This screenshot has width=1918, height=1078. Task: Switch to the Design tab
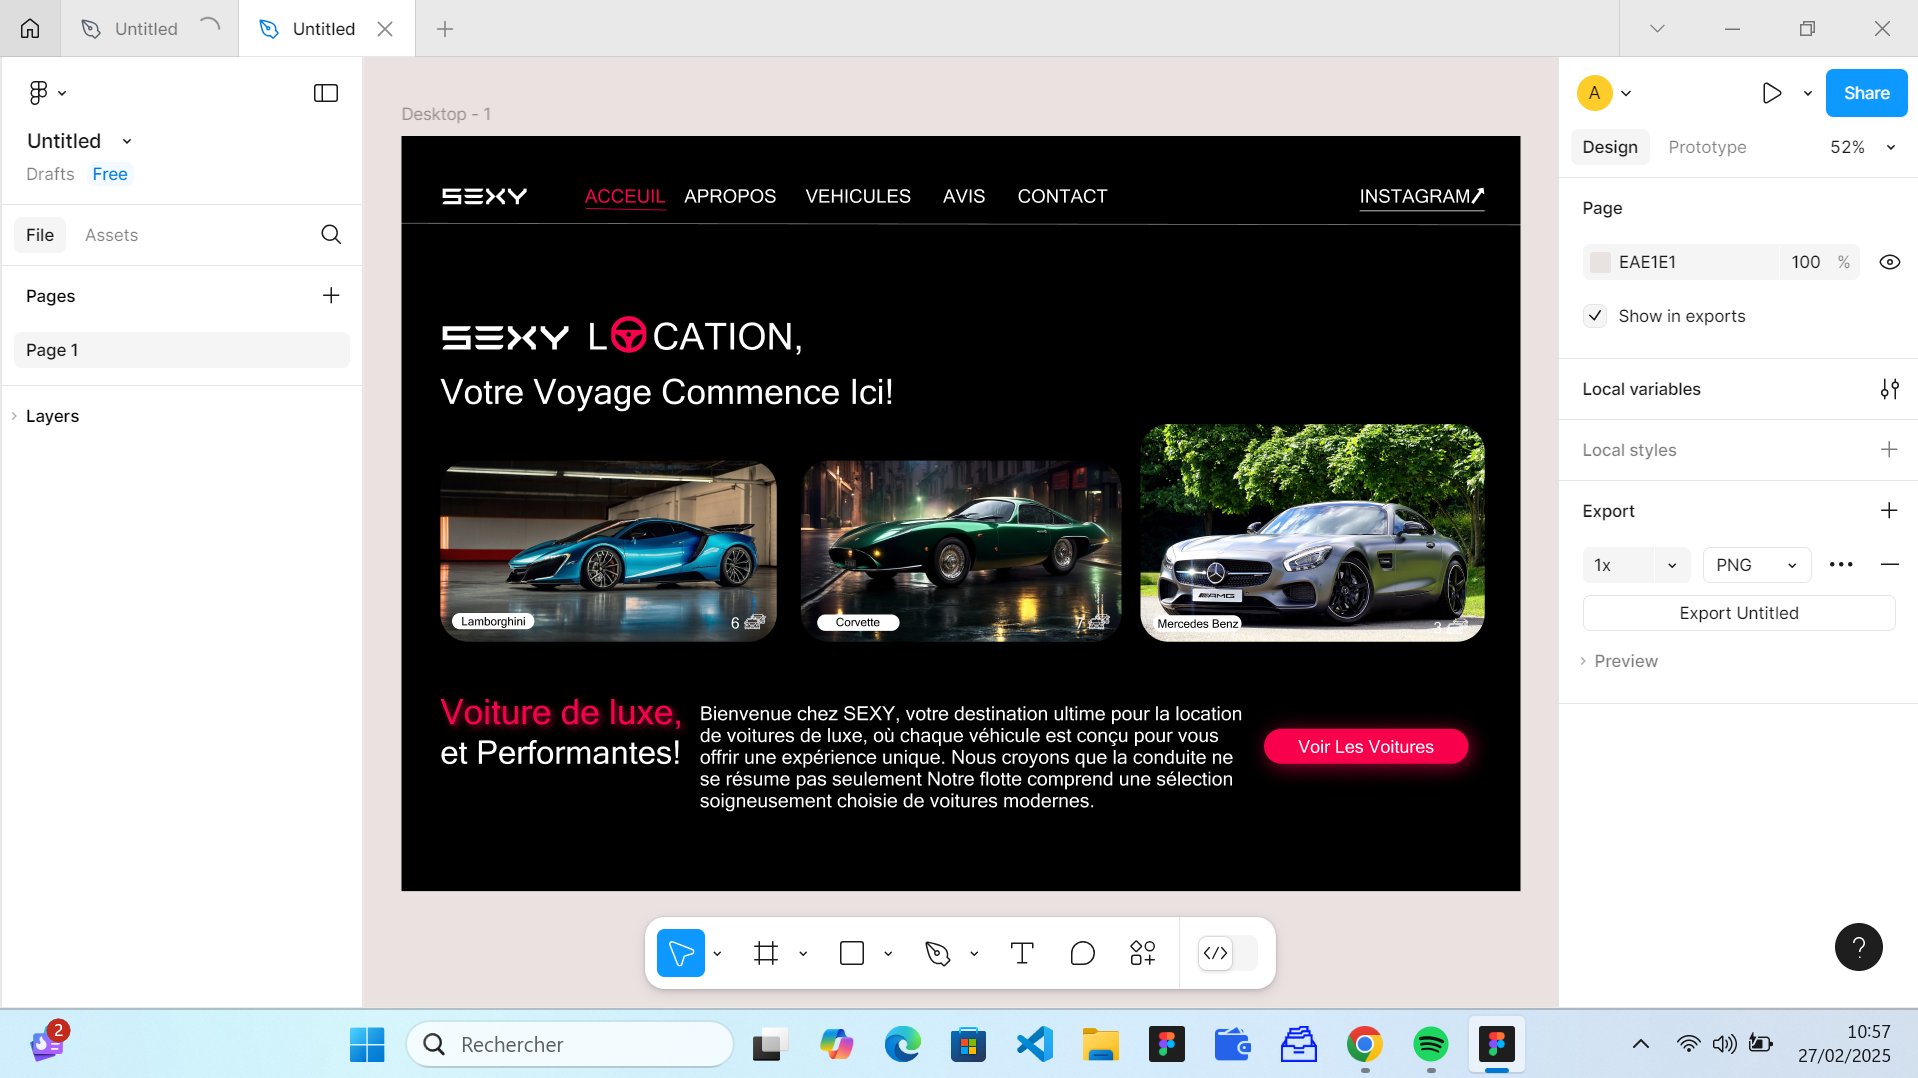click(1610, 147)
